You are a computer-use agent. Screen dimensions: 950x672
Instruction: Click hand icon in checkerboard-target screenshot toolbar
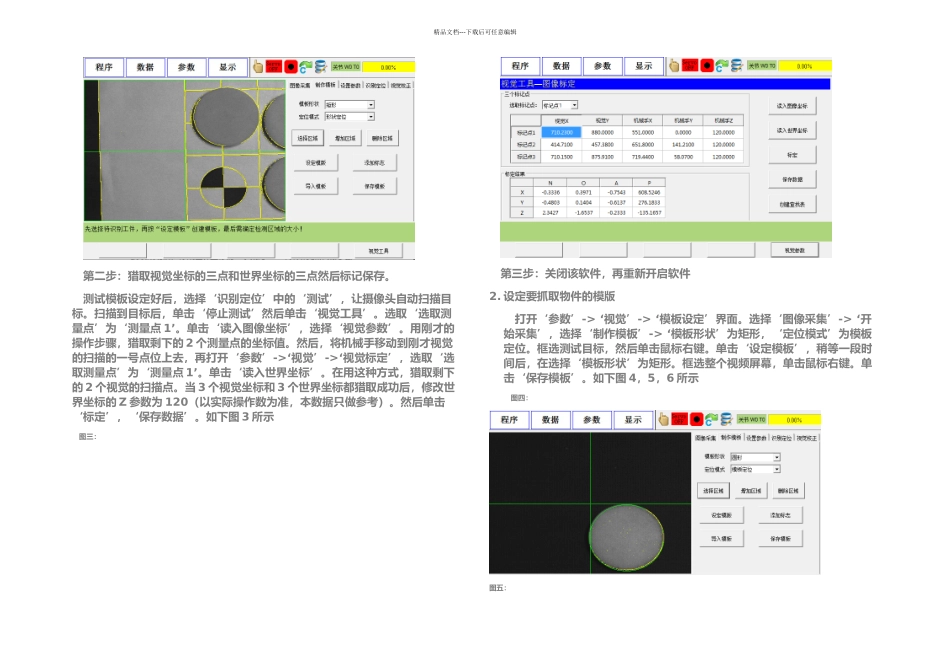point(257,67)
